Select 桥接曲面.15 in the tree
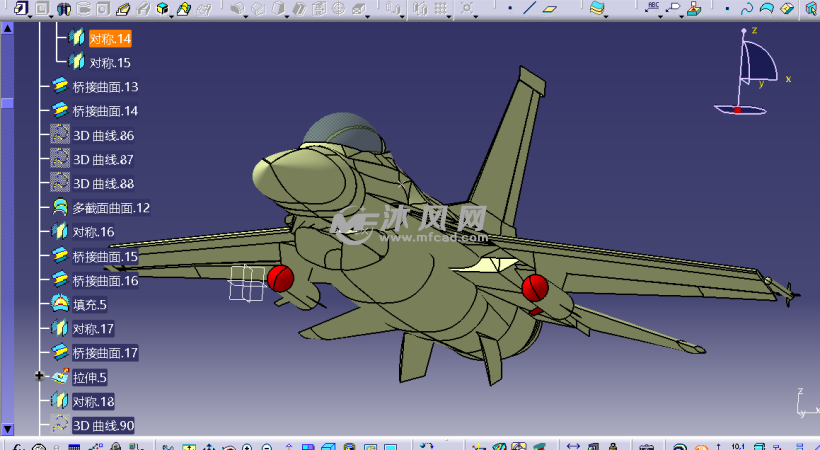Viewport: 820px width, 450px height. (105, 256)
